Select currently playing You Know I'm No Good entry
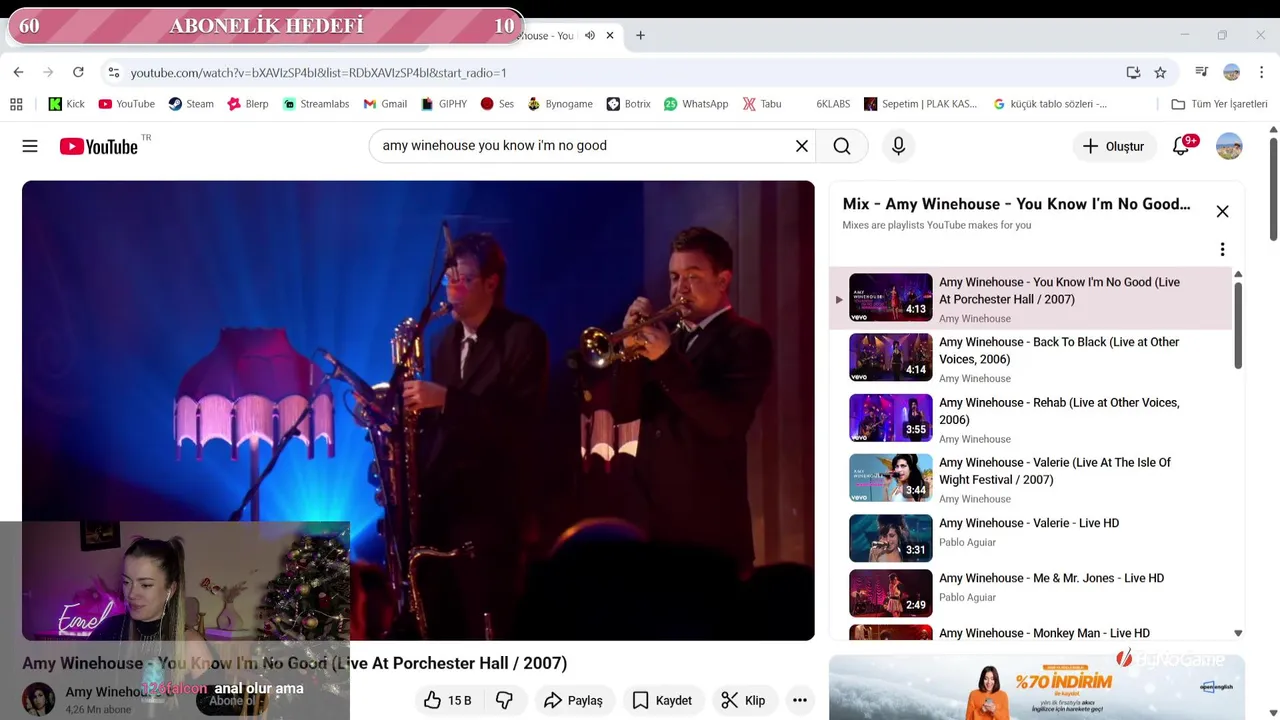The height and width of the screenshot is (720, 1280). coord(1030,298)
